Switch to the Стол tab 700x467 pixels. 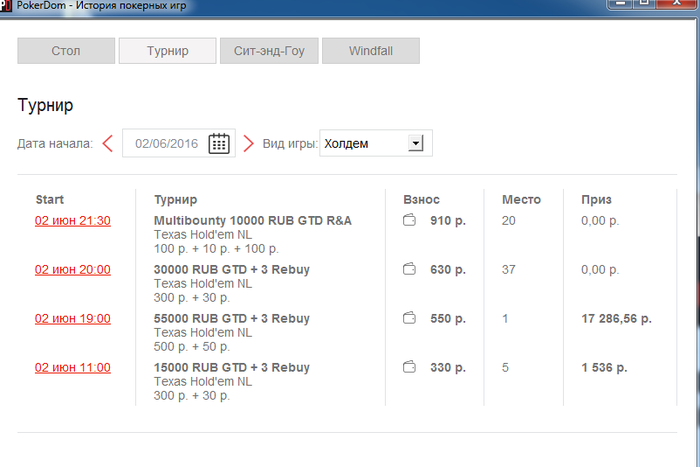coord(66,51)
